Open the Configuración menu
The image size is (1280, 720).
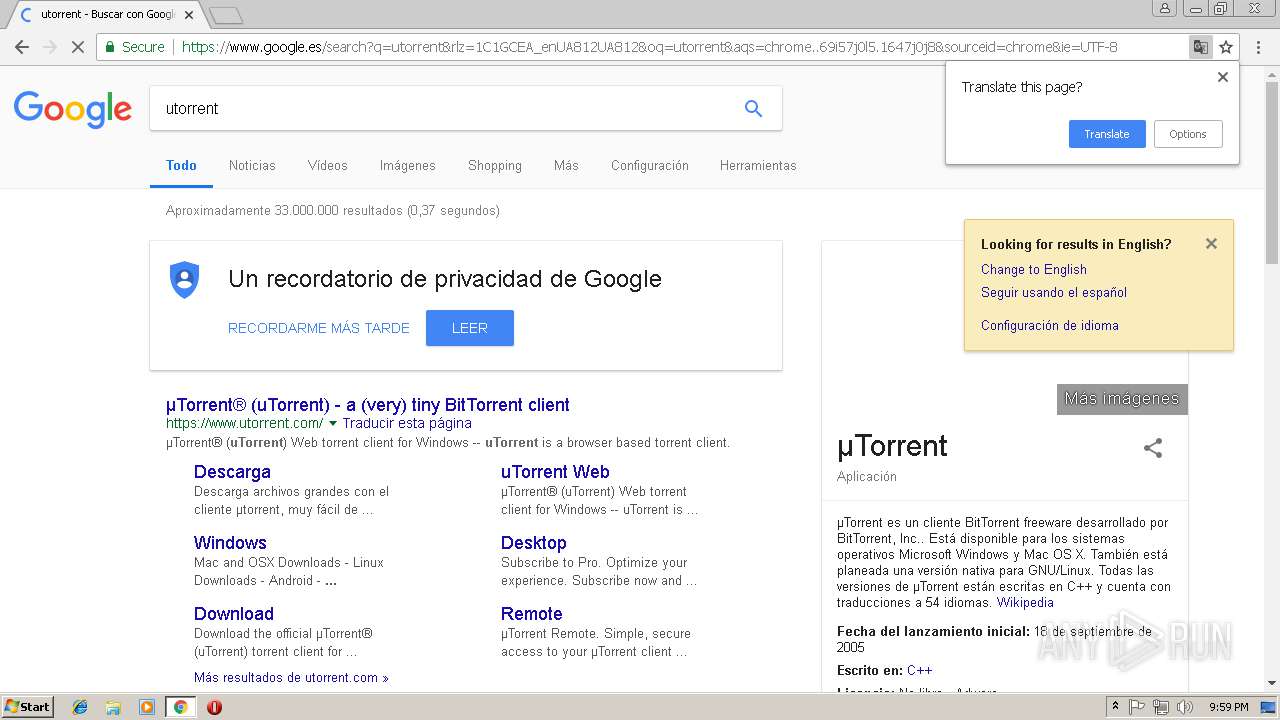650,166
